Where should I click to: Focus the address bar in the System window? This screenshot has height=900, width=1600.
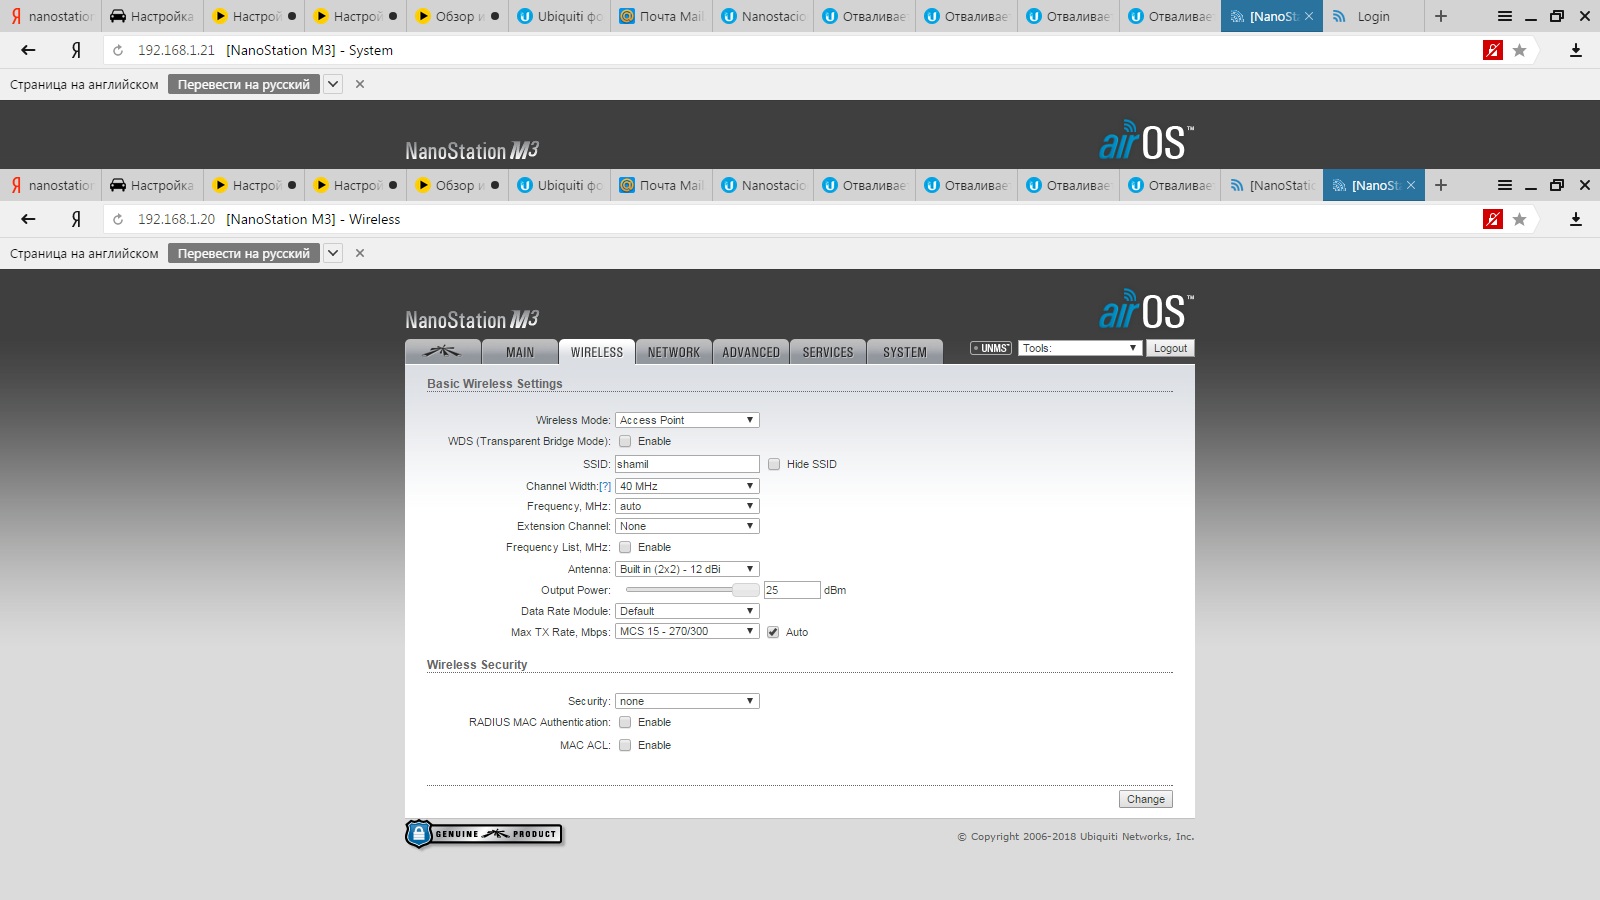pos(790,50)
